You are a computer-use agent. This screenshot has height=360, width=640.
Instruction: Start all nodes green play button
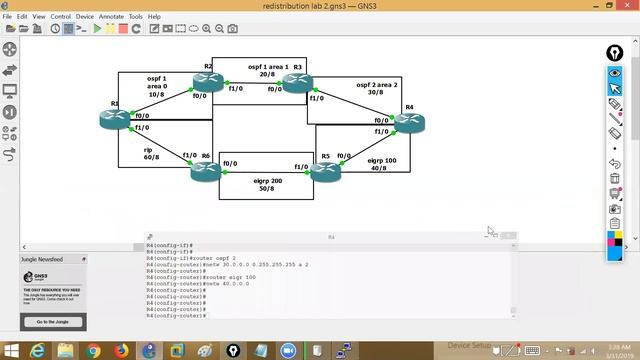click(x=97, y=29)
